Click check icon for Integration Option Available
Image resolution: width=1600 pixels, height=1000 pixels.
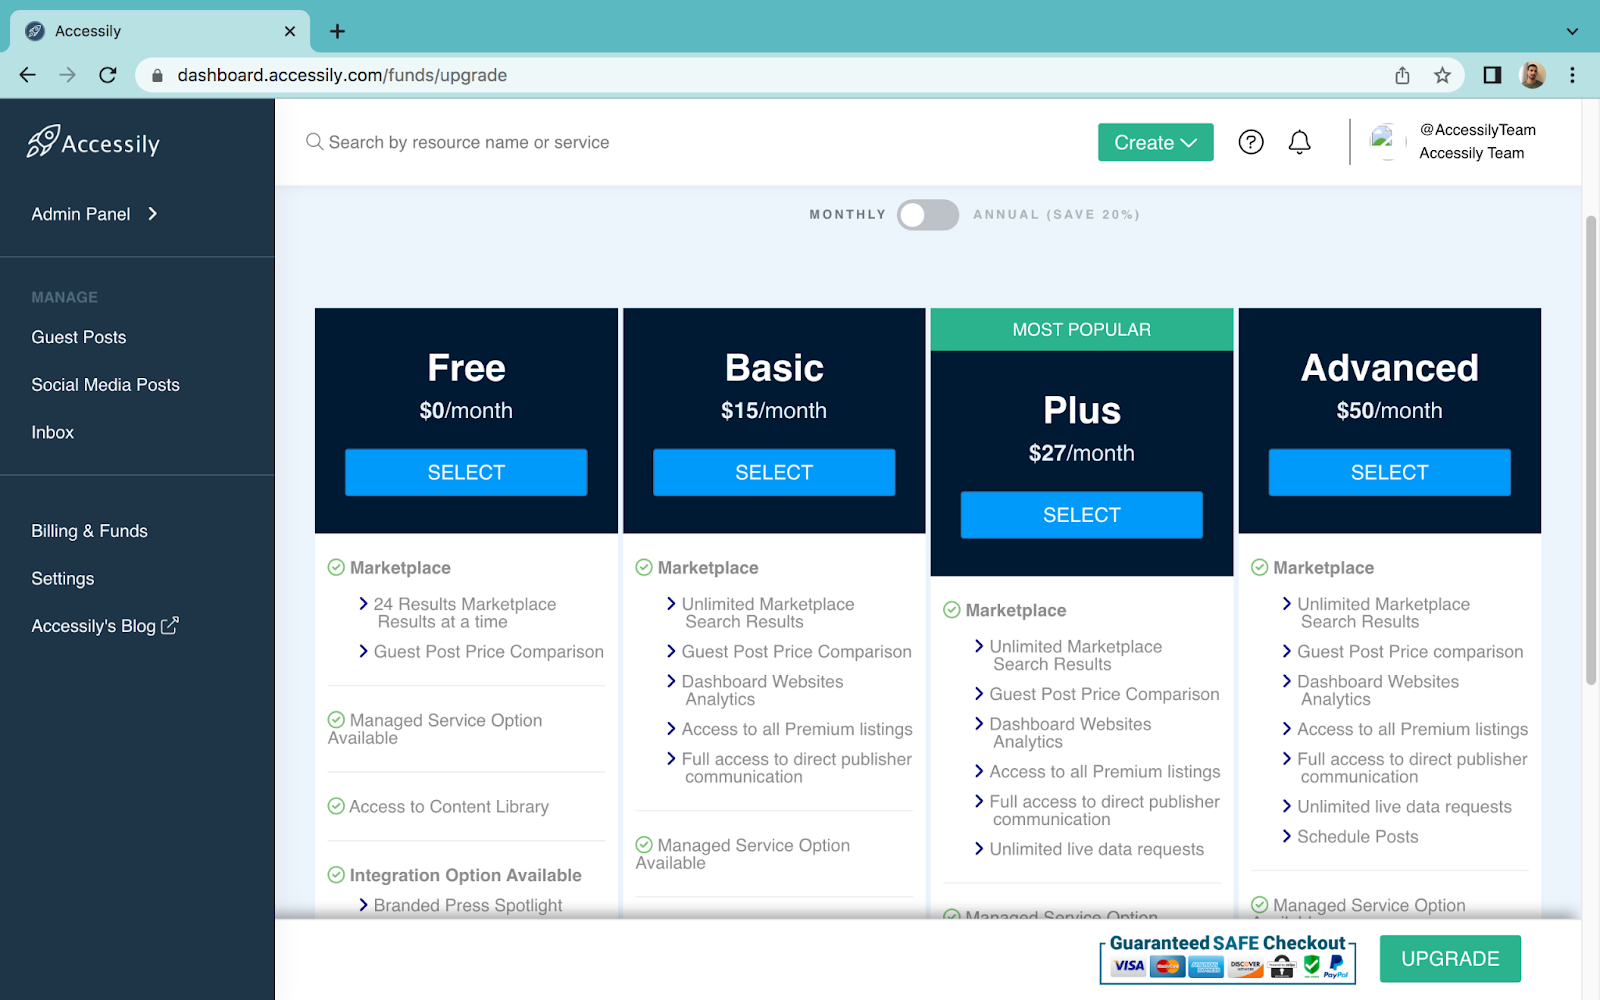tap(336, 875)
